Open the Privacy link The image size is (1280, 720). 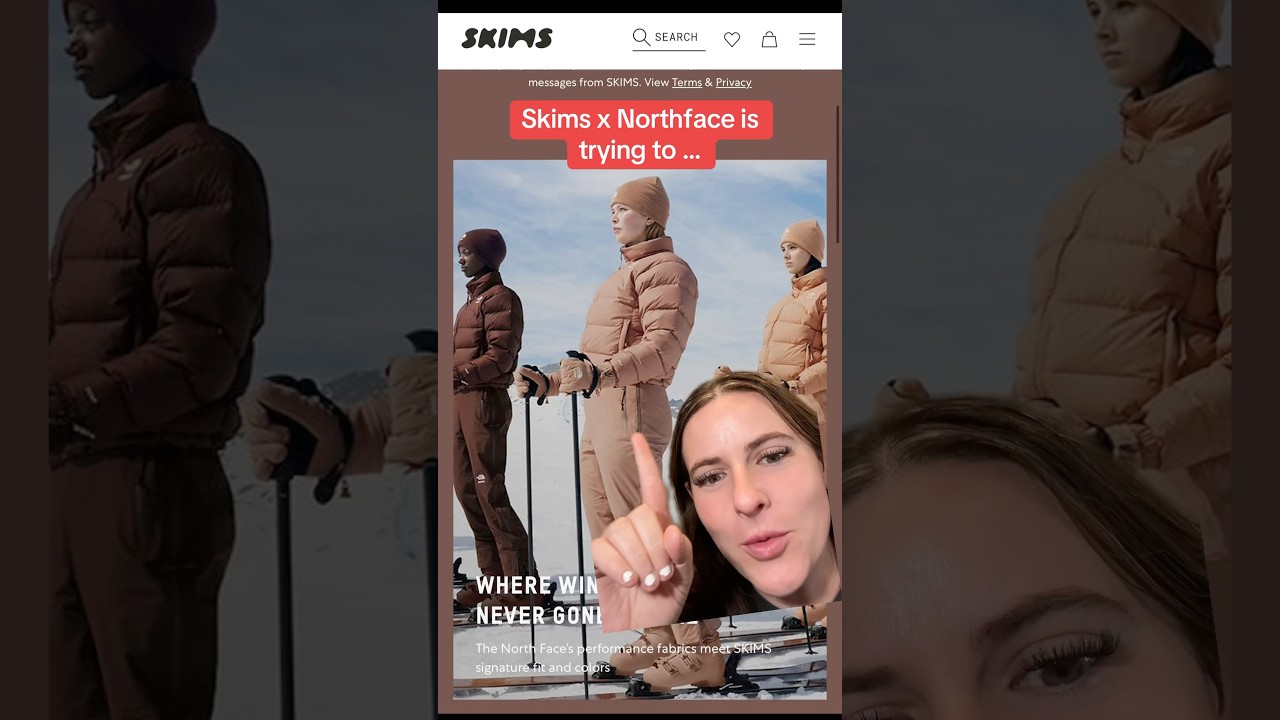point(733,83)
